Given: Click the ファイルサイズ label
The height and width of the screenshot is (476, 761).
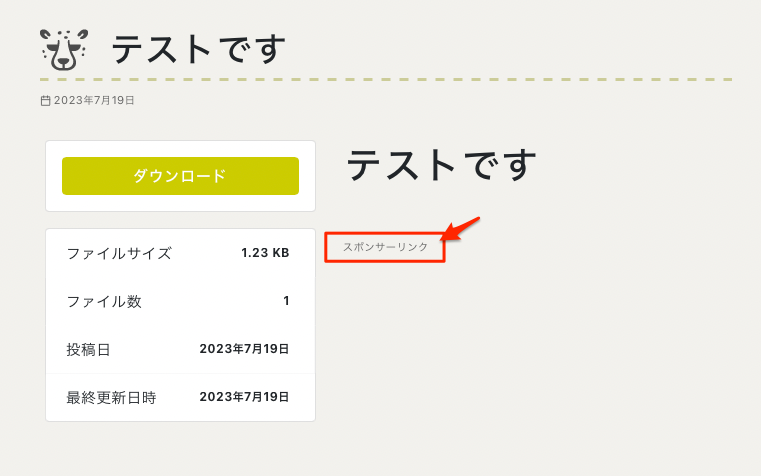Looking at the screenshot, I should [x=119, y=253].
